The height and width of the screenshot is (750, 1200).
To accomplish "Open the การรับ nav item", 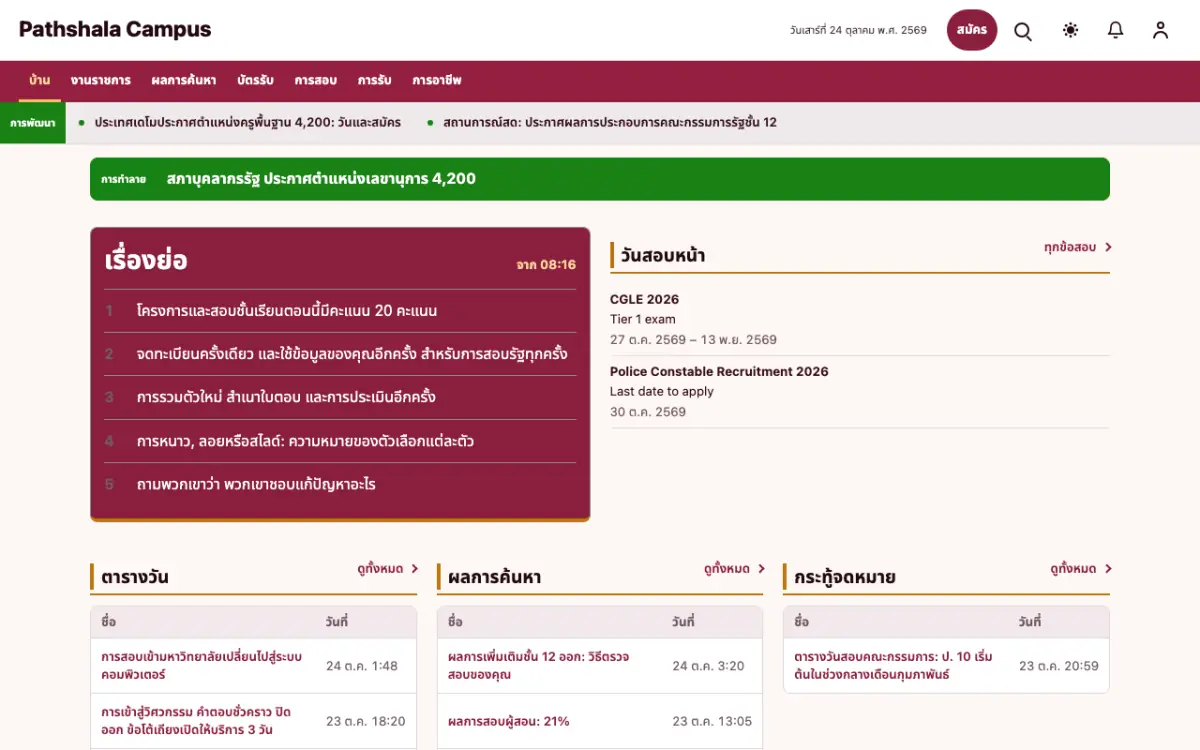I will (374, 80).
